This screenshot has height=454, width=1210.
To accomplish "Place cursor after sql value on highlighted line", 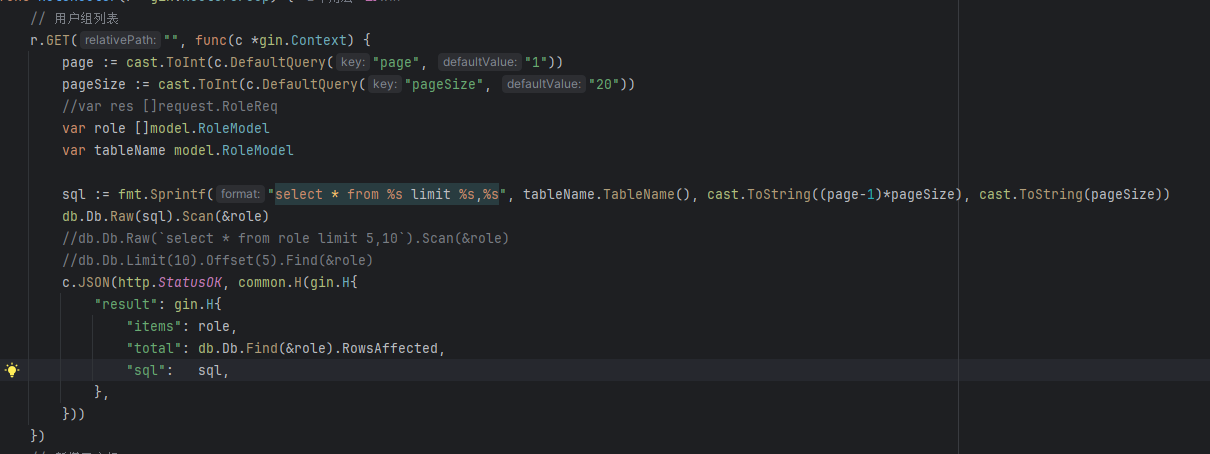I will pyautogui.click(x=231, y=370).
